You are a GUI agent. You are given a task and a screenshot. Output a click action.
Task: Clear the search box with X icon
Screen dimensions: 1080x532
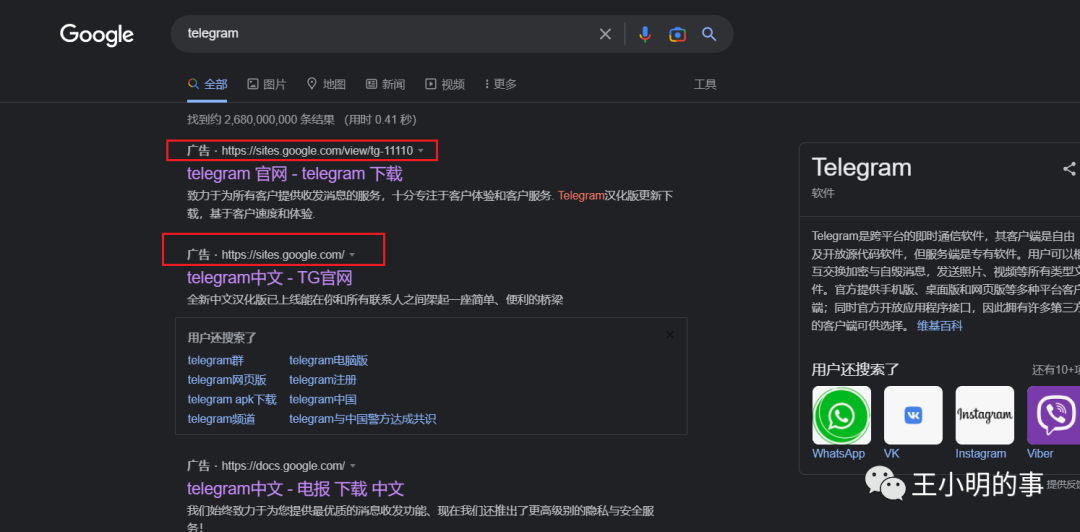tap(605, 34)
